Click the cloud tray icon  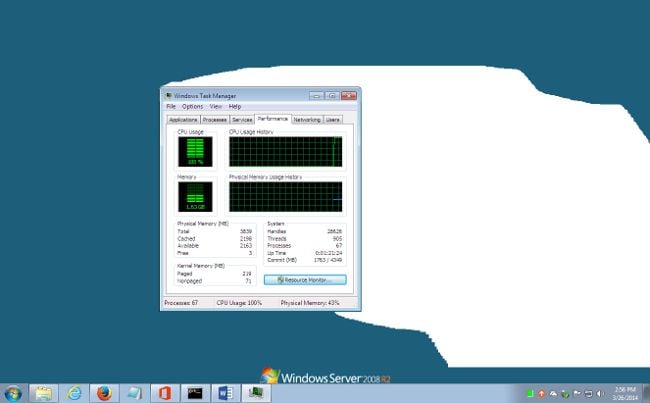553,393
